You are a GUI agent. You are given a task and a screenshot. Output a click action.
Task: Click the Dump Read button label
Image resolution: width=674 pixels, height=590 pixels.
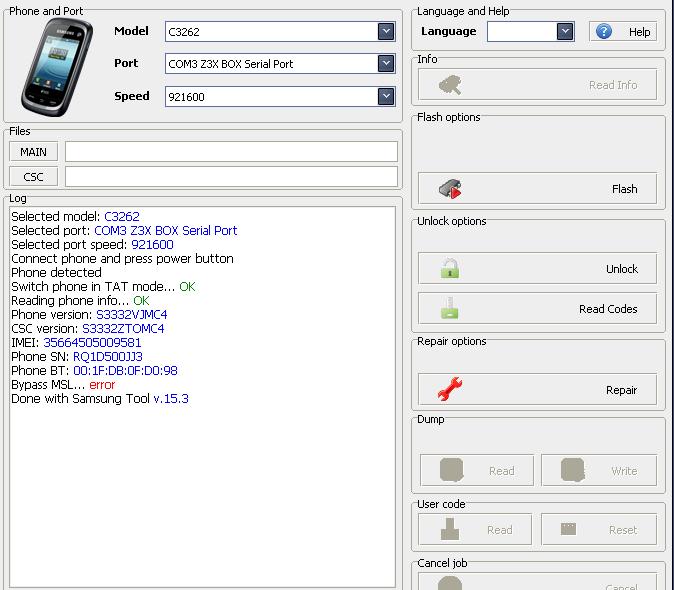tap(502, 471)
